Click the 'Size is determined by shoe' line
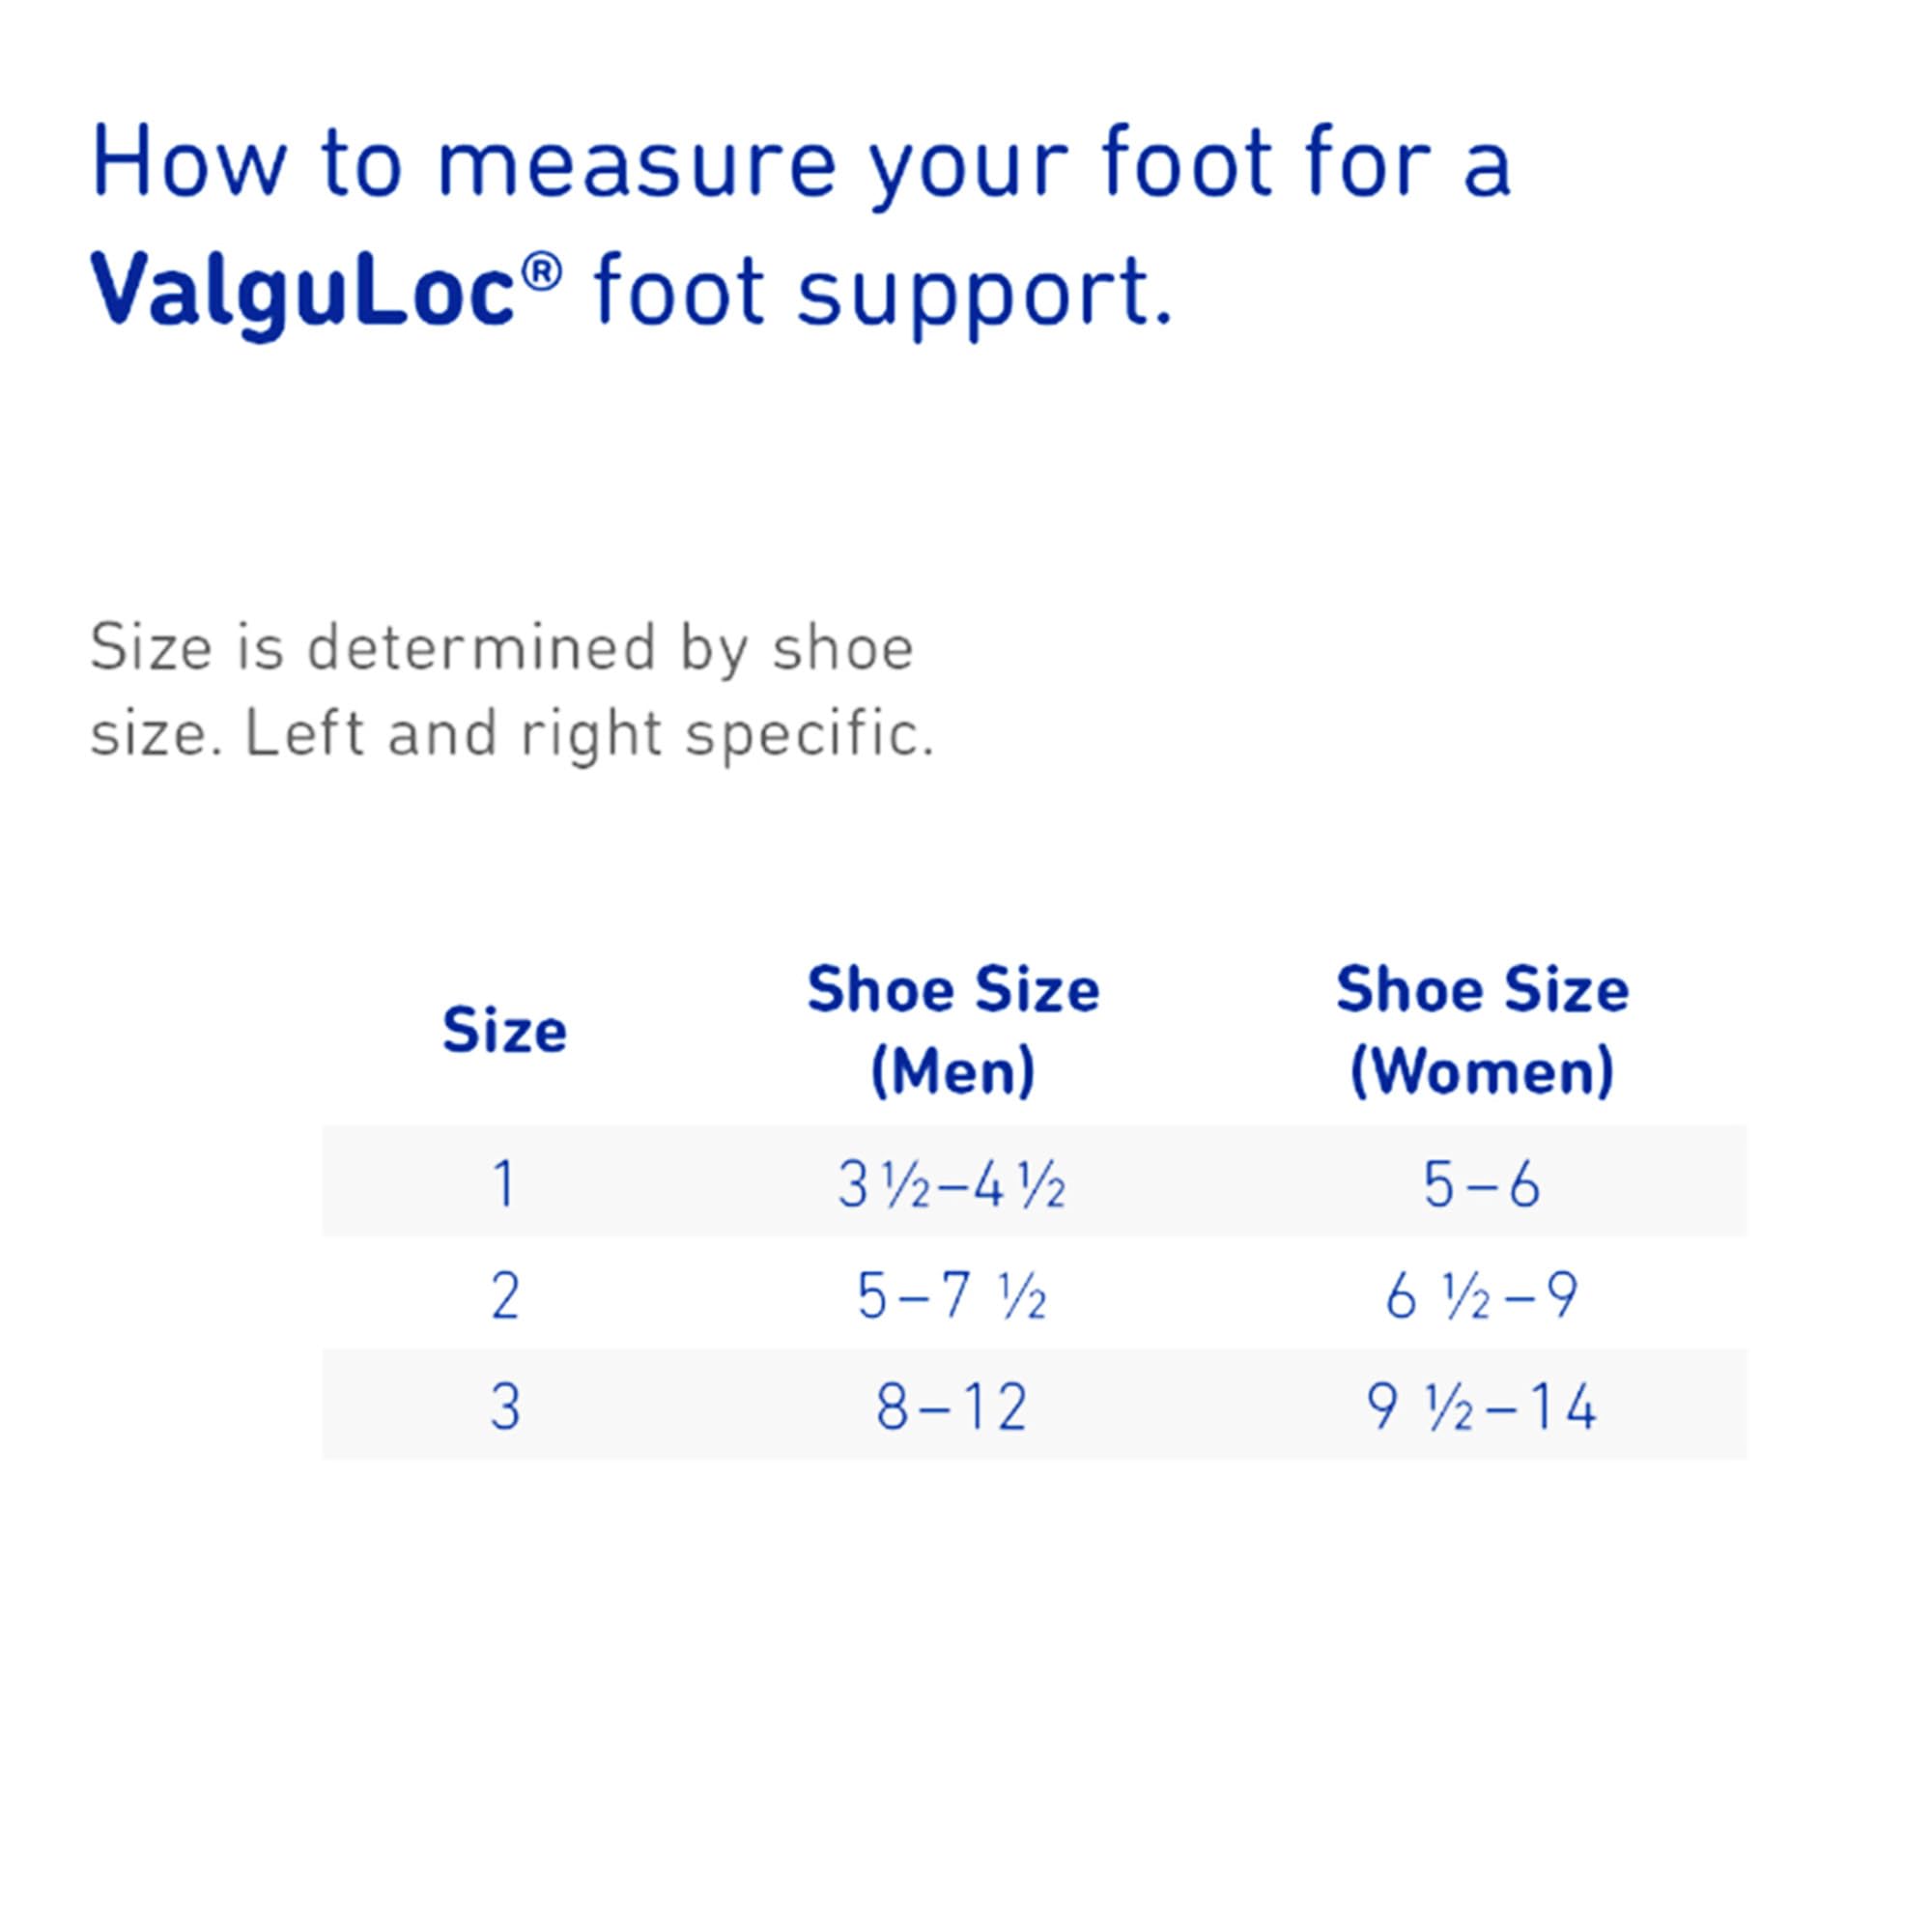1932x1932 pixels. click(x=502, y=647)
